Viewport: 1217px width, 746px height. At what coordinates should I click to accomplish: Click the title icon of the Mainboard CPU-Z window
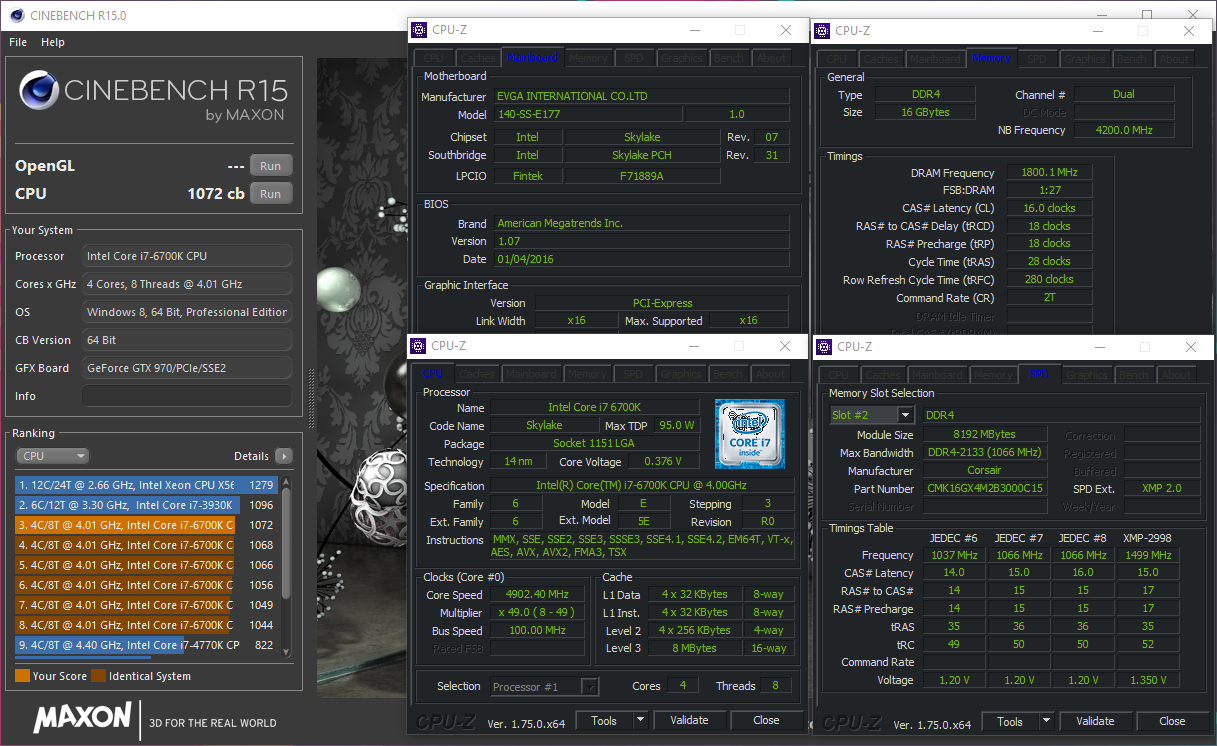419,30
